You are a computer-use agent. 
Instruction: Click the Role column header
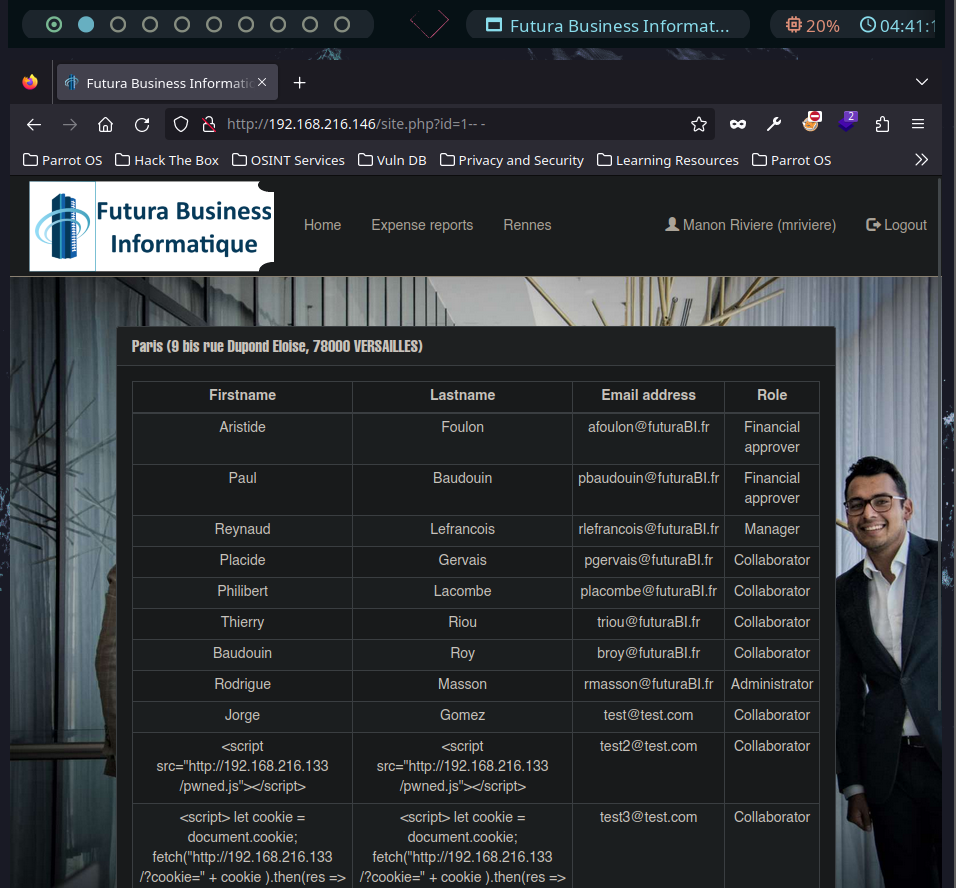tap(772, 395)
